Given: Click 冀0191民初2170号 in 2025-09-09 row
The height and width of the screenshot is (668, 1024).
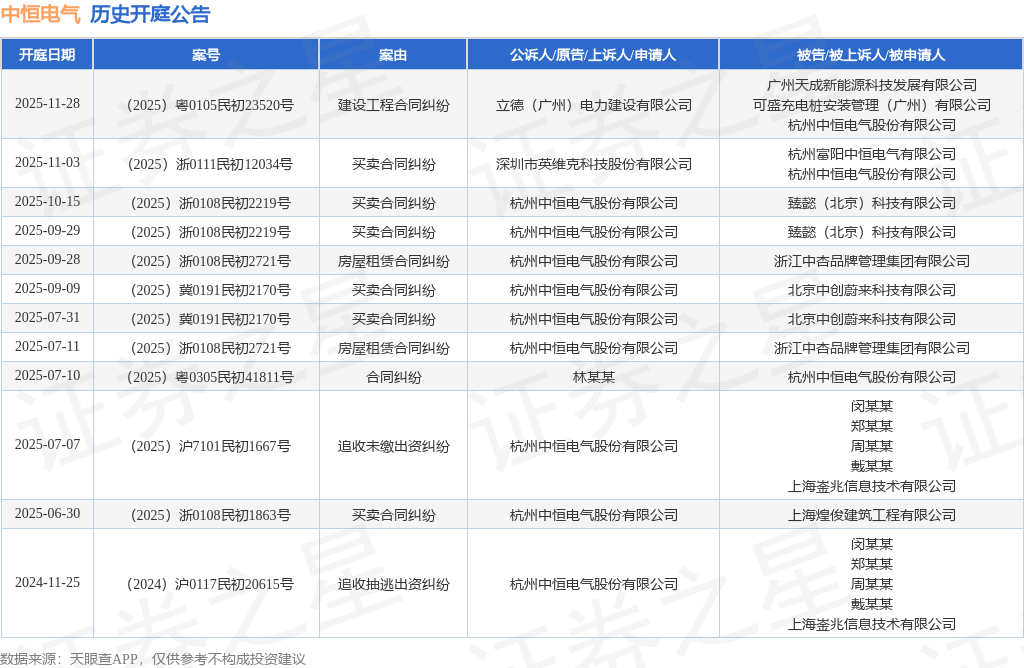Looking at the screenshot, I should tap(210, 290).
